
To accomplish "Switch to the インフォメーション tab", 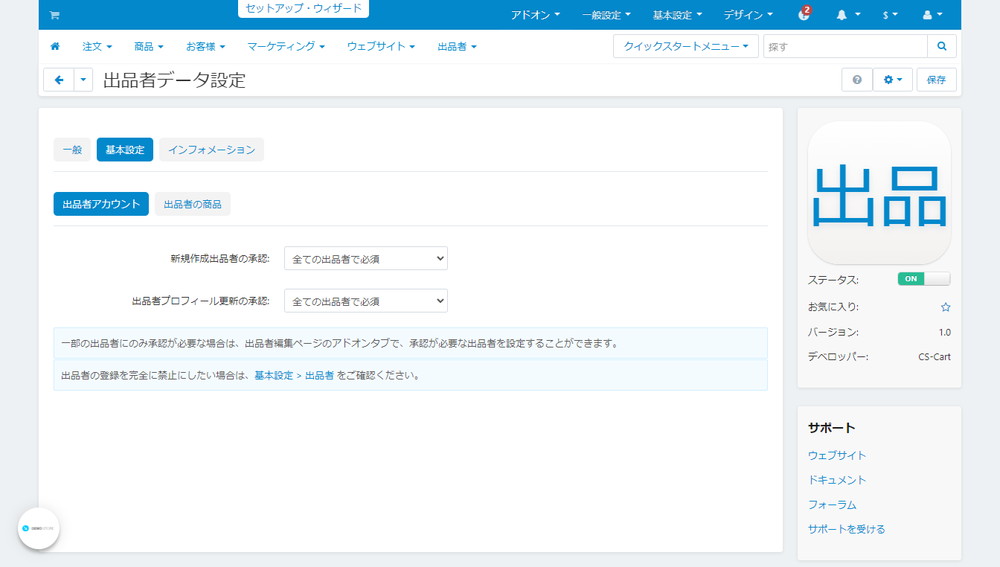I will (211, 150).
